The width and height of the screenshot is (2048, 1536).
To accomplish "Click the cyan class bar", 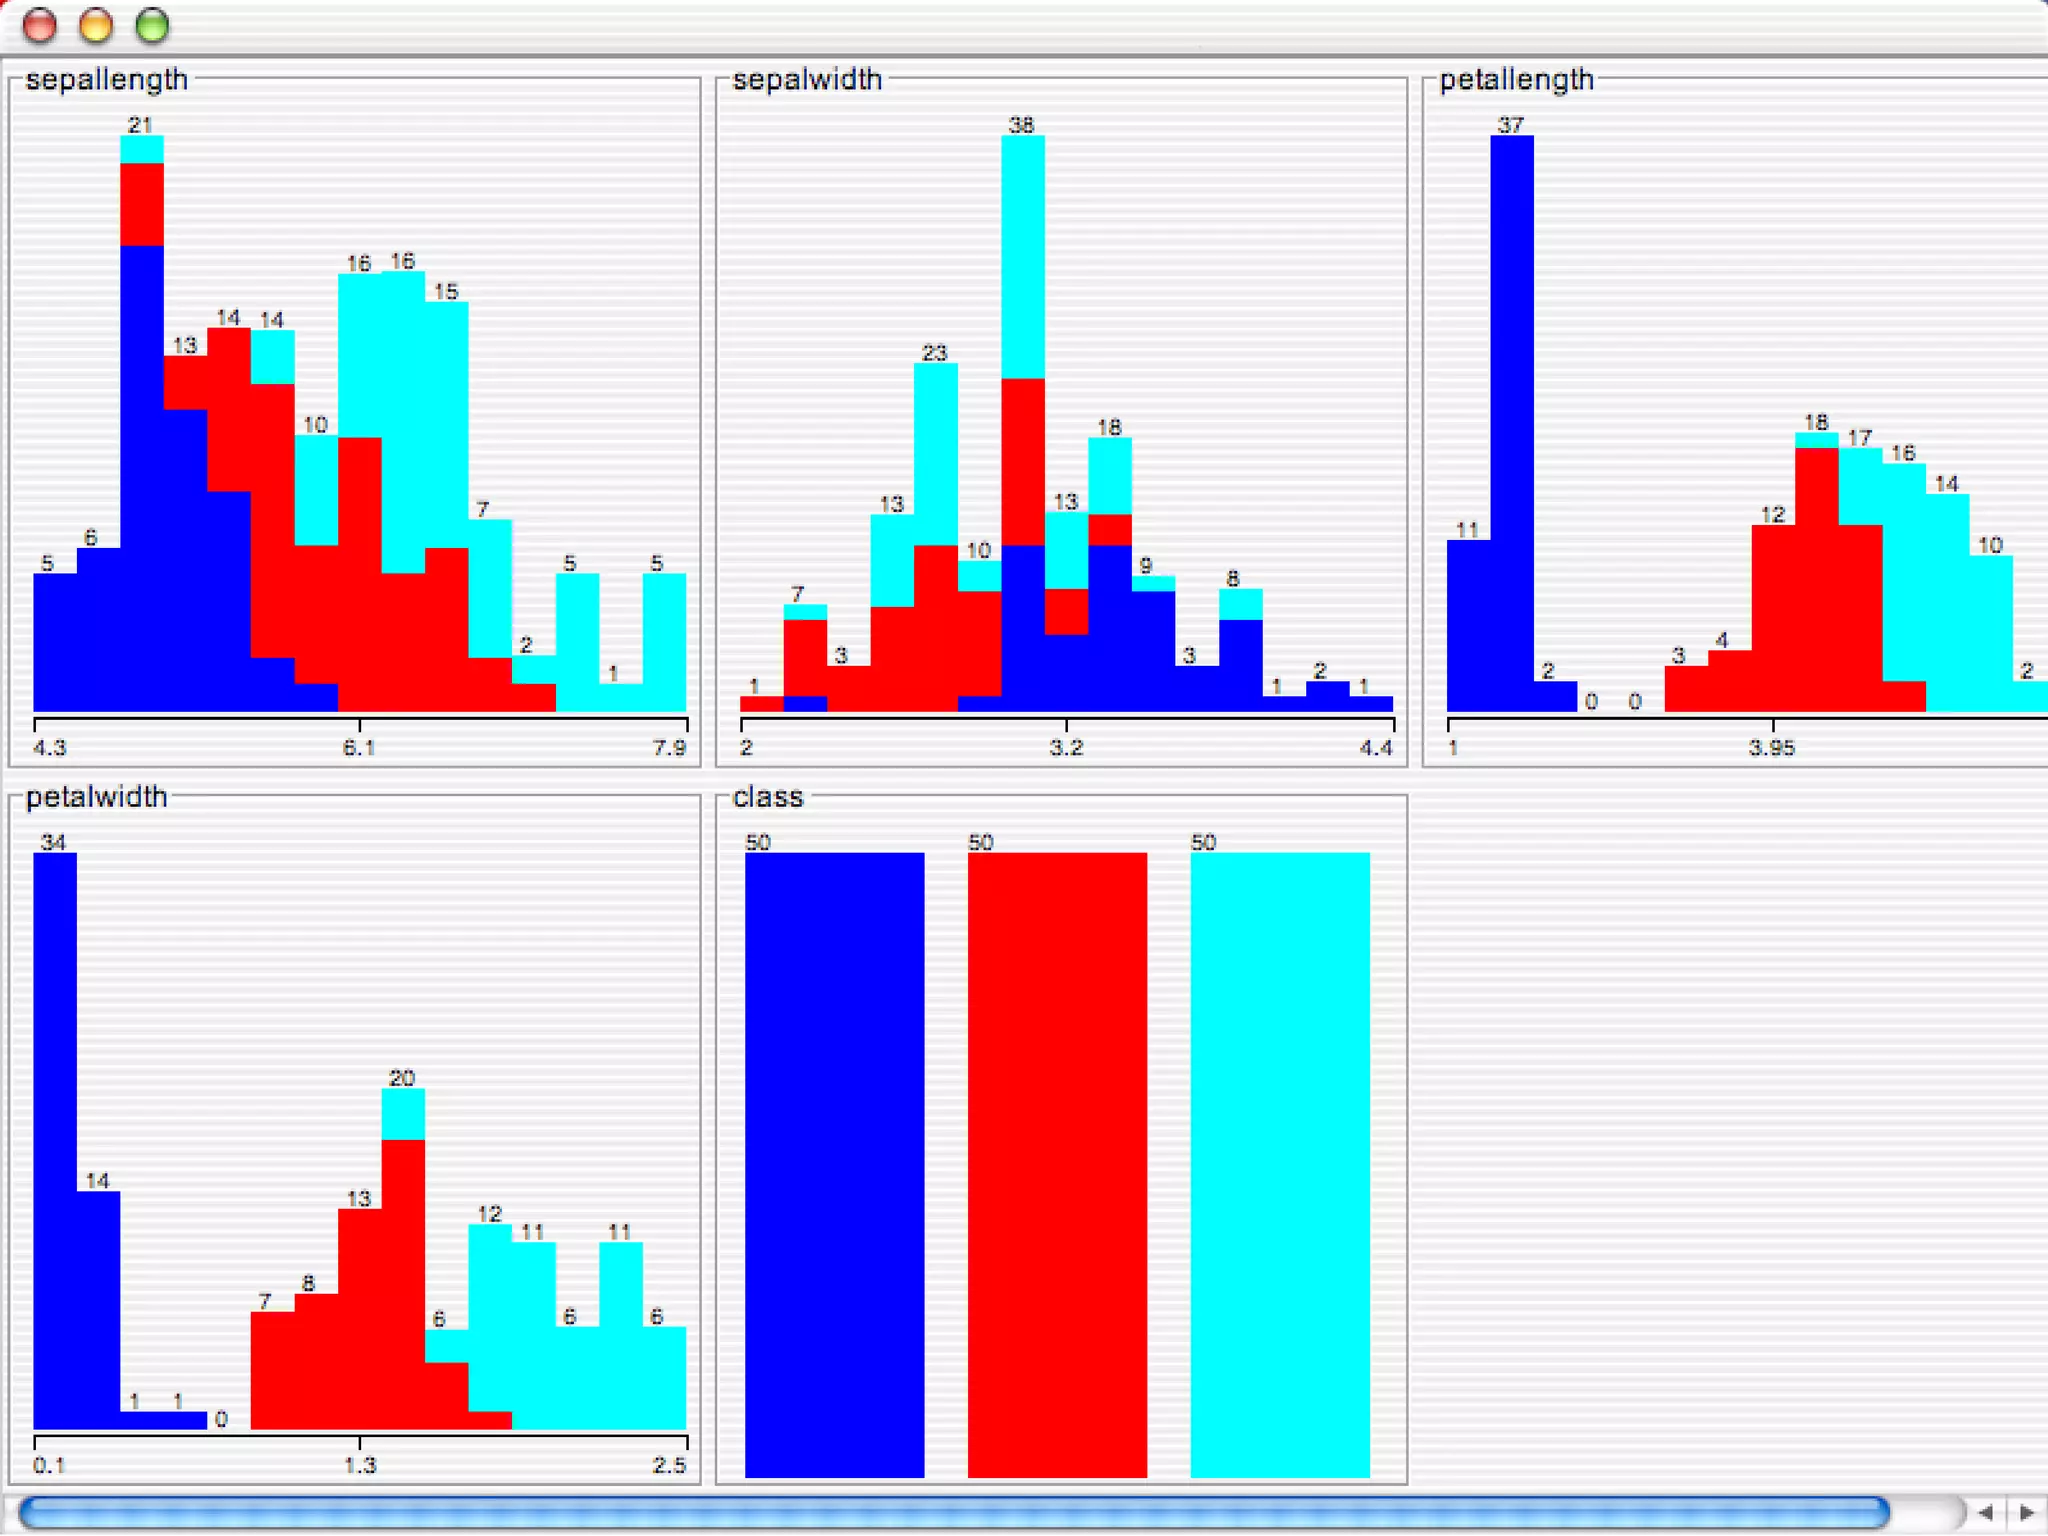I will coord(1279,1165).
